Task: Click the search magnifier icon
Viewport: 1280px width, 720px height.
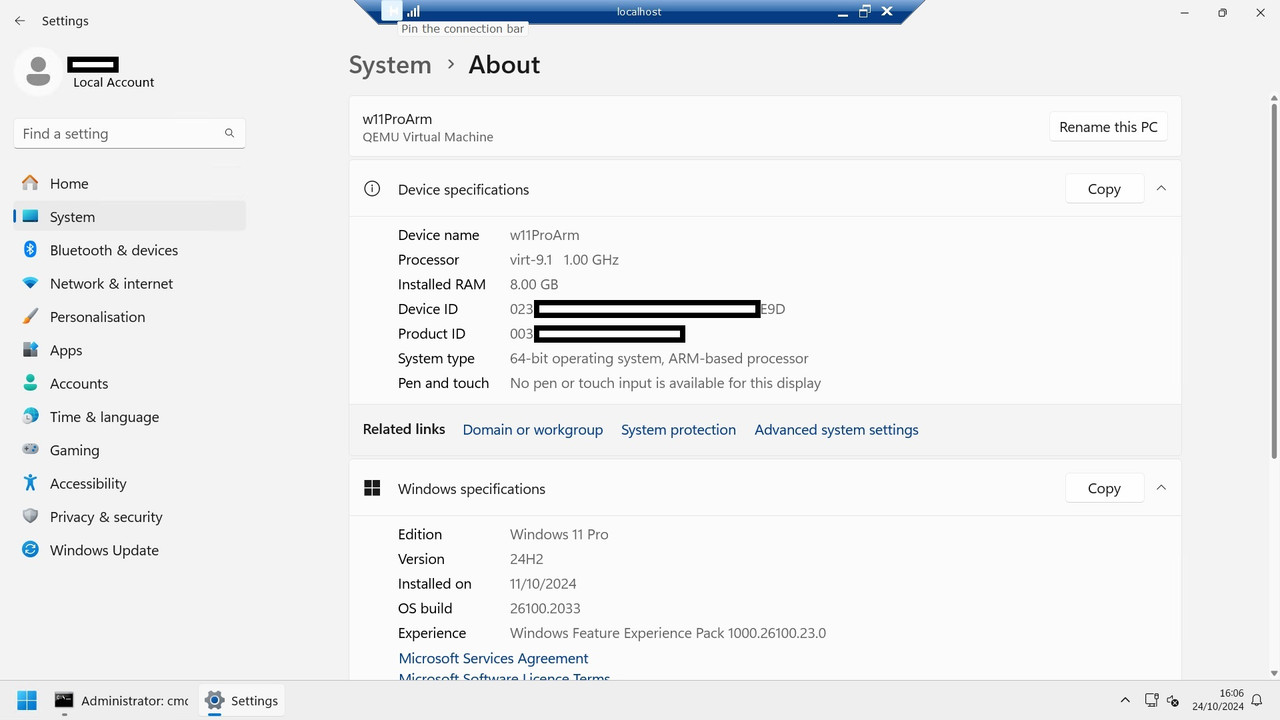Action: (229, 133)
